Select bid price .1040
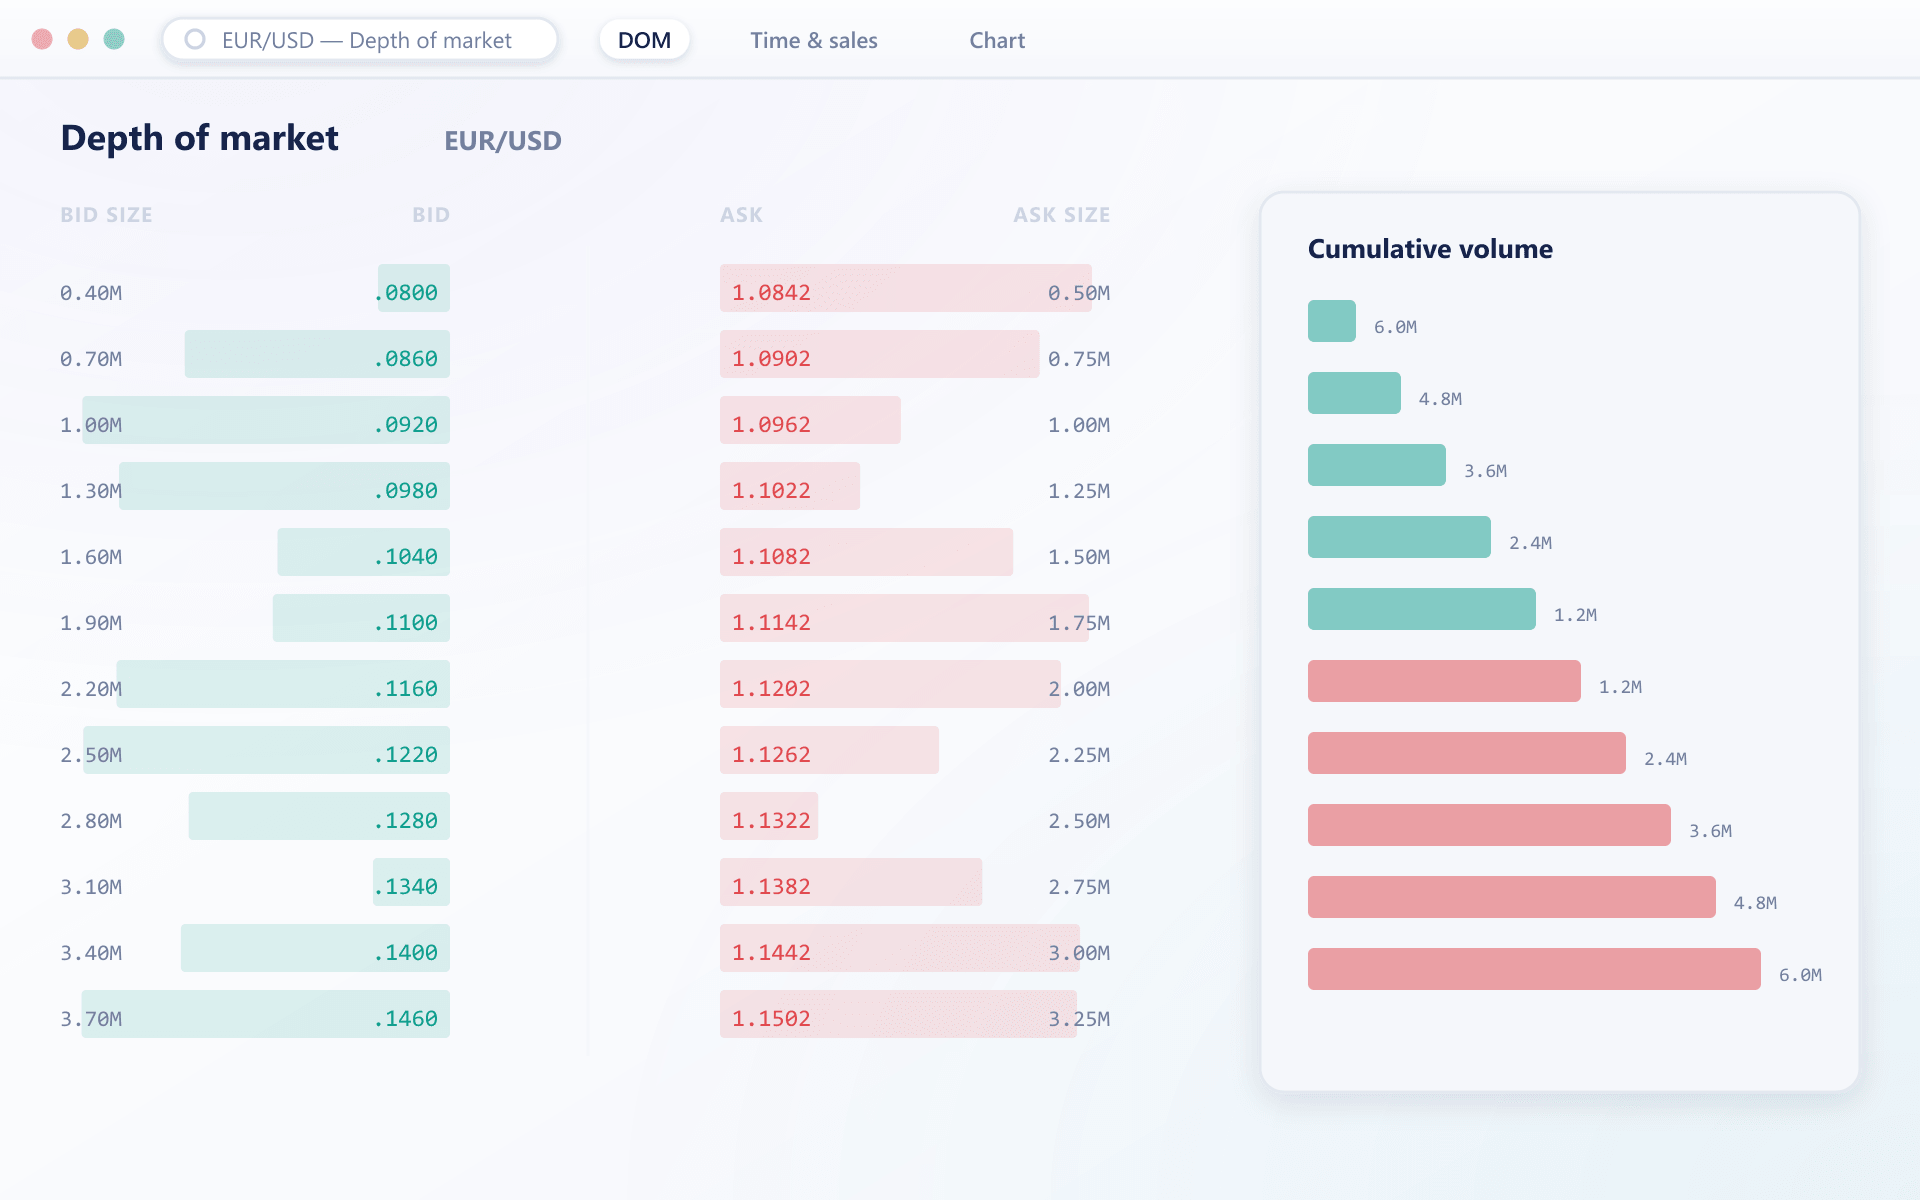 [406, 557]
